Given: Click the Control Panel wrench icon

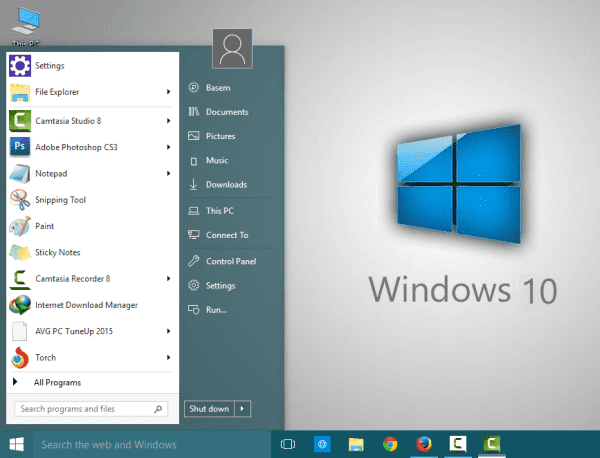Looking at the screenshot, I should pos(194,261).
